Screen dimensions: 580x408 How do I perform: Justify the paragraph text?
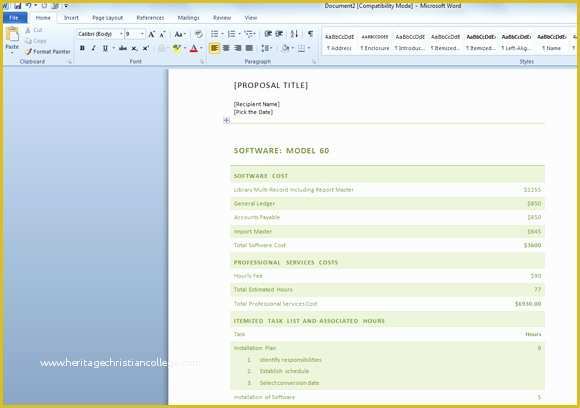pyautogui.click(x=250, y=48)
